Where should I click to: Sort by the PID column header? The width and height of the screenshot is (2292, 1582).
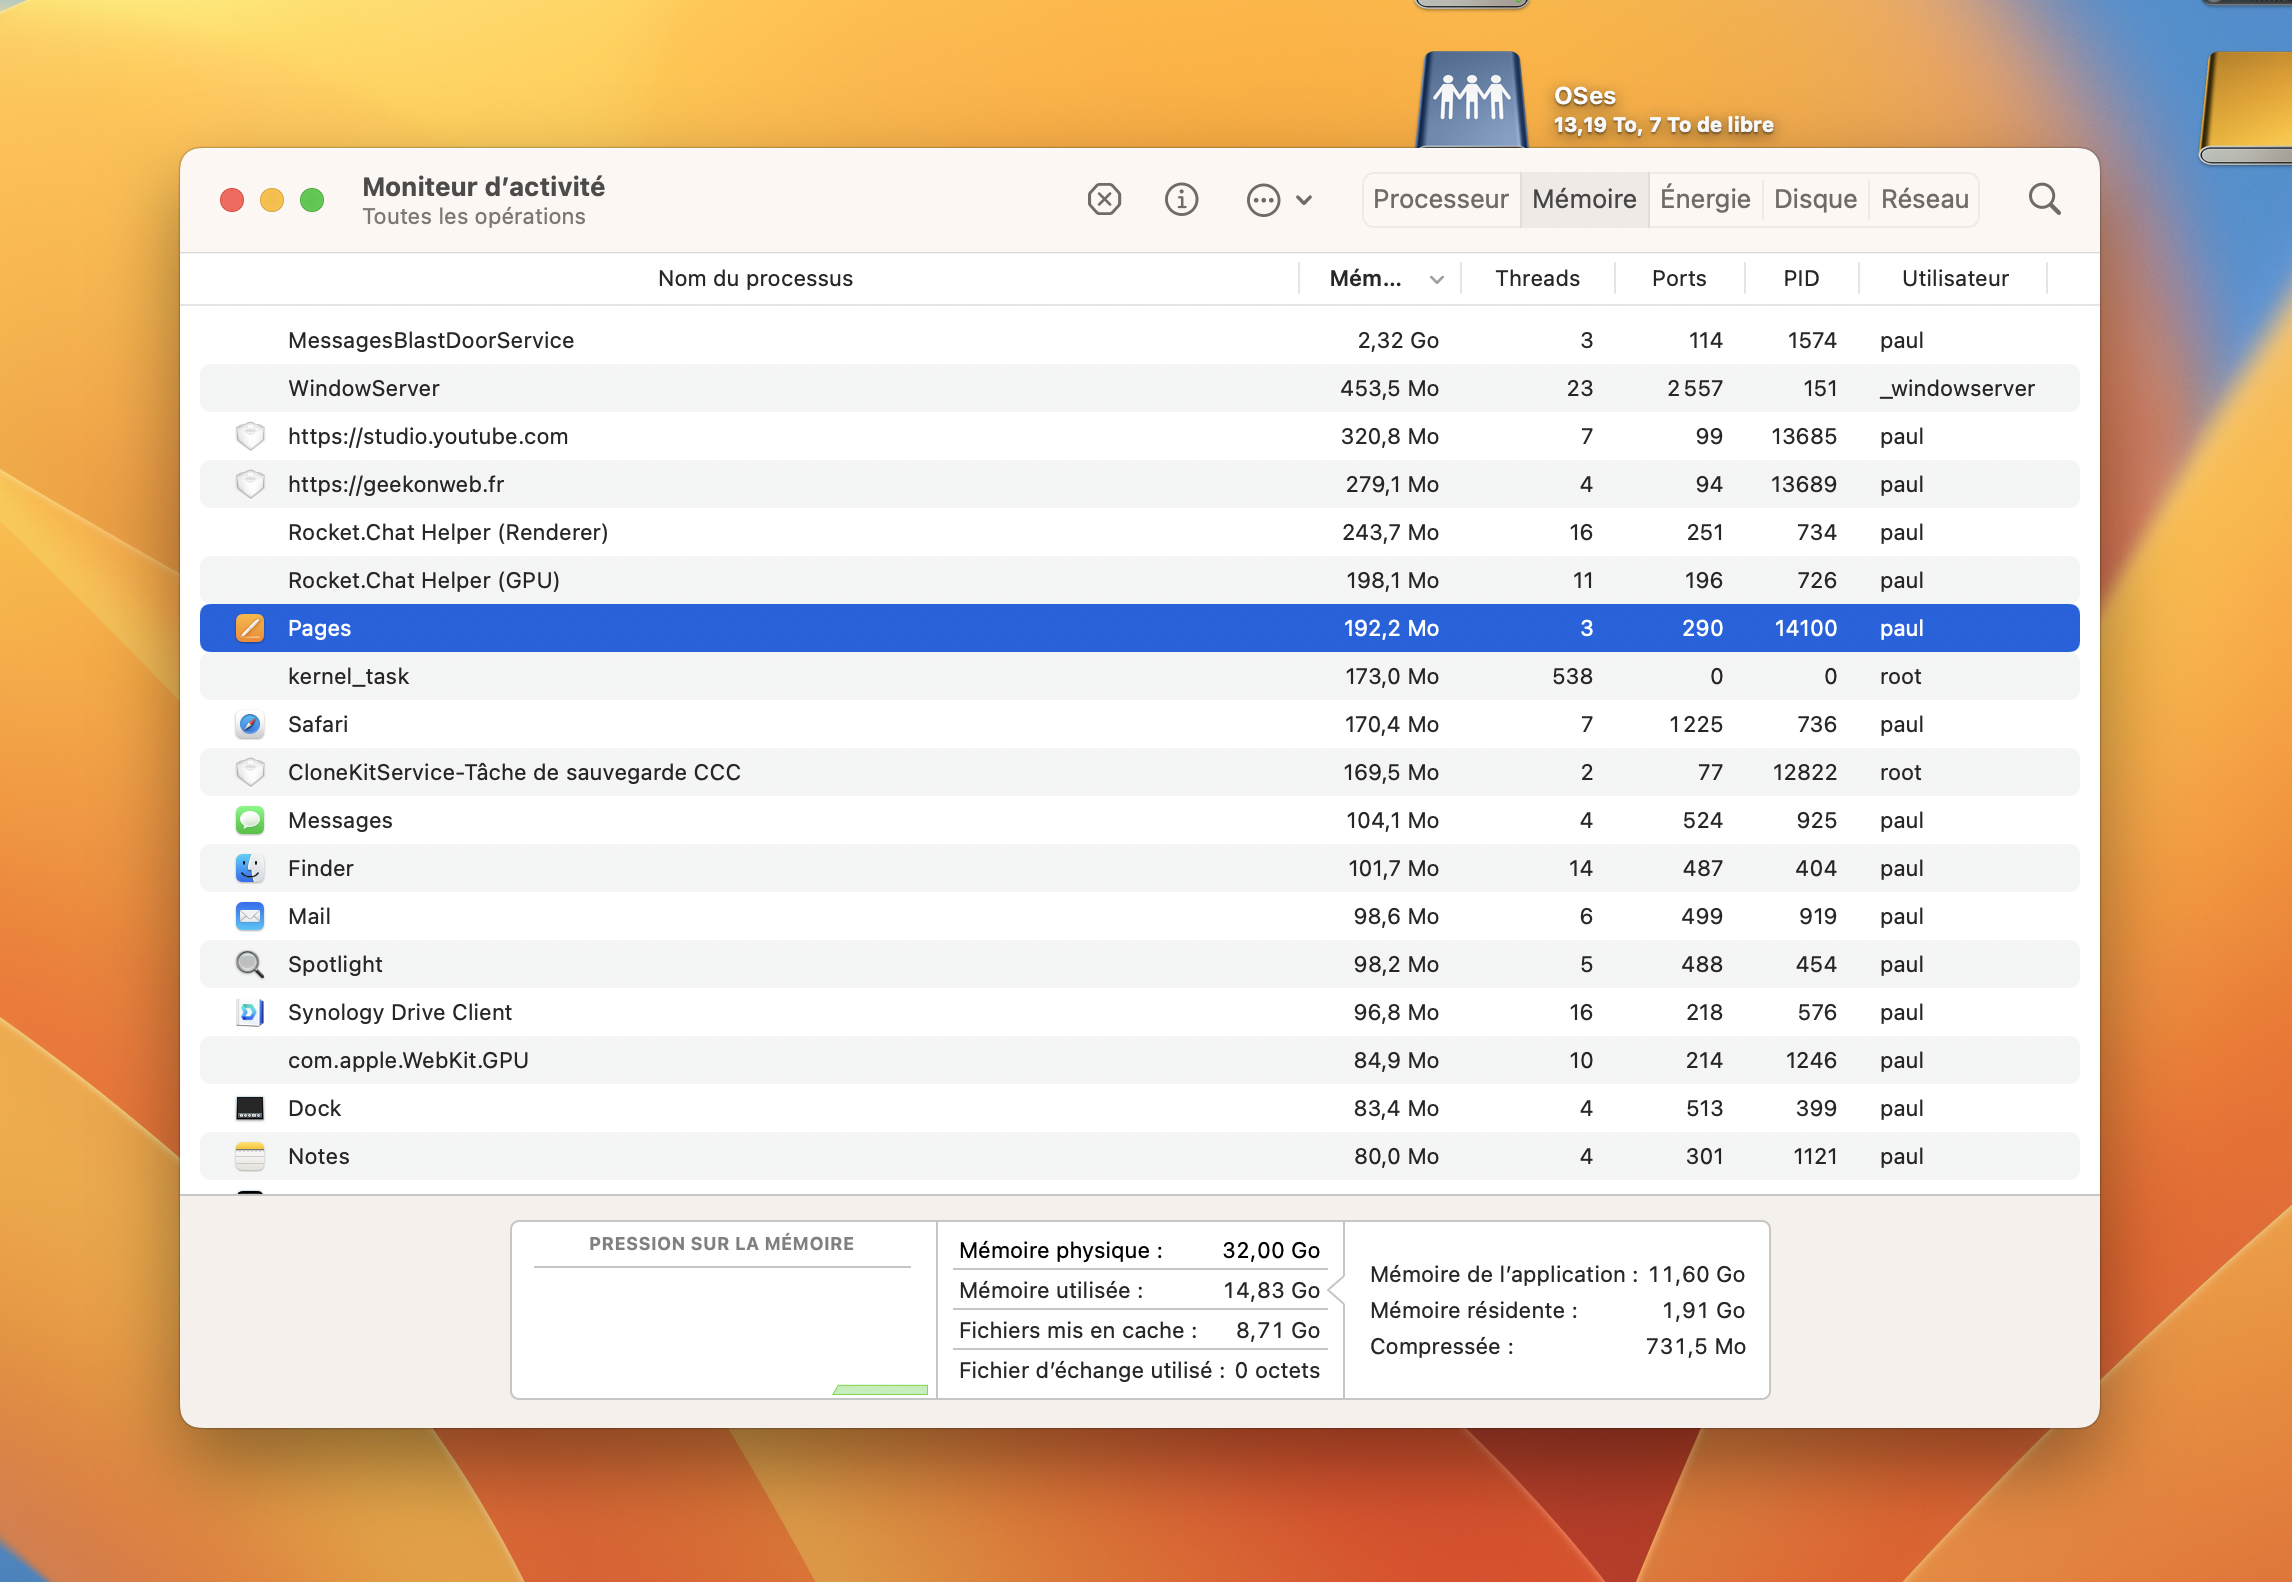[x=1801, y=278]
